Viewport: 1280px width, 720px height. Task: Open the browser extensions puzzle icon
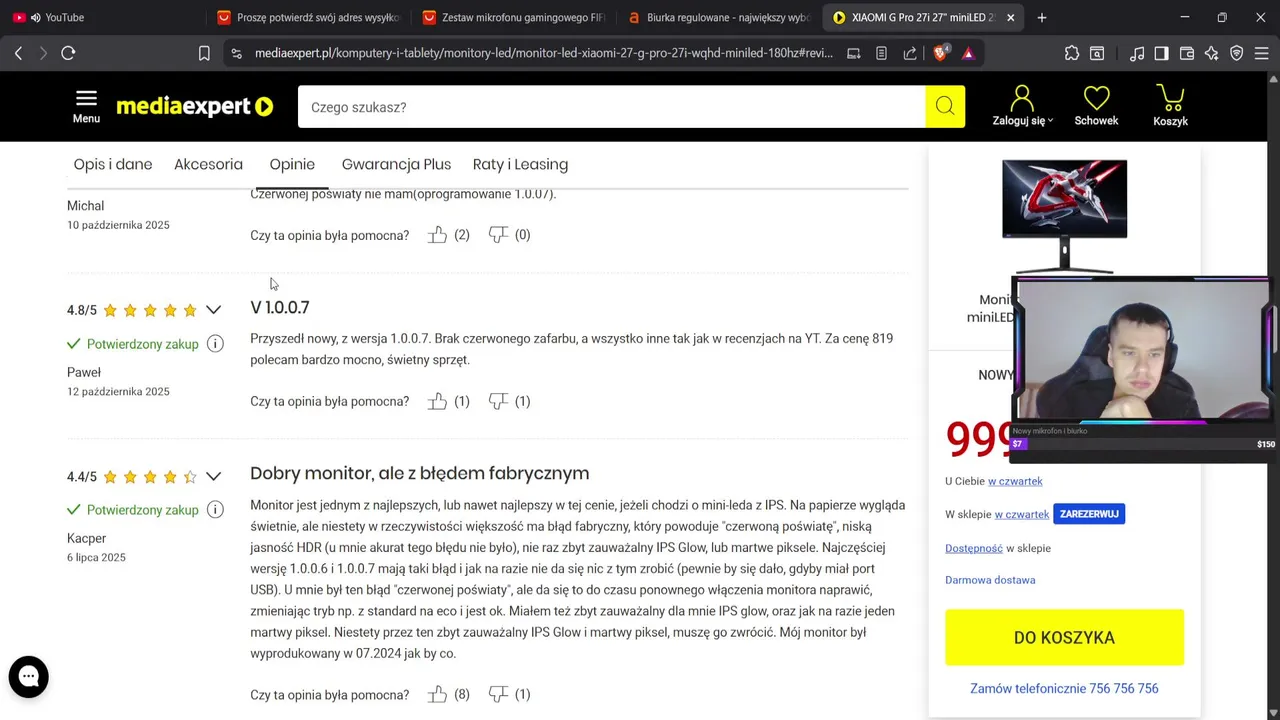pyautogui.click(x=1072, y=53)
